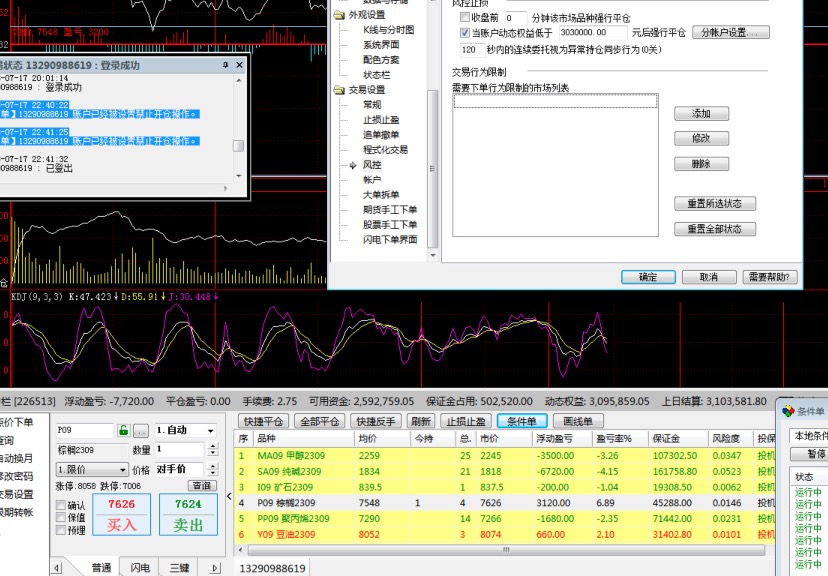The image size is (828, 576).
Task: Click the green lock icon beside contract P09
Action: pyautogui.click(x=124, y=430)
